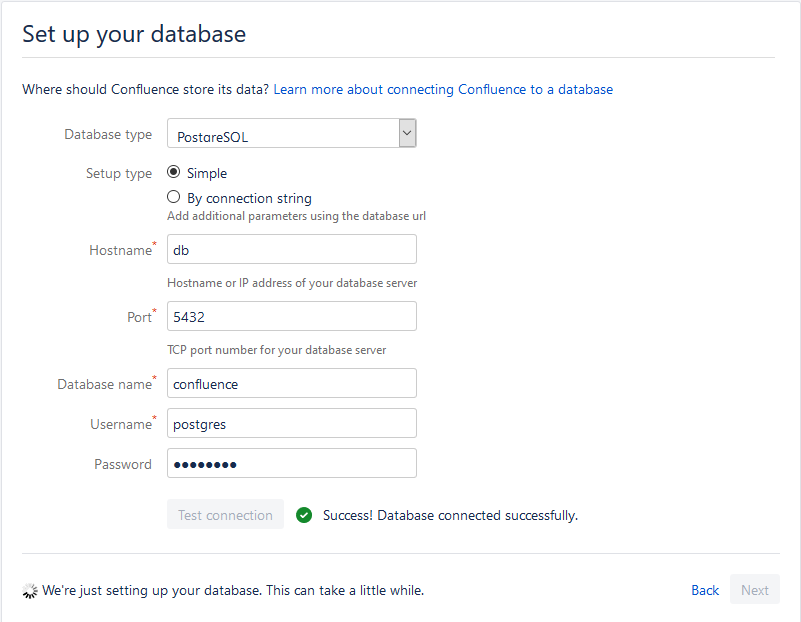Image resolution: width=801 pixels, height=622 pixels.
Task: Click the green success checkmark icon
Action: (304, 515)
